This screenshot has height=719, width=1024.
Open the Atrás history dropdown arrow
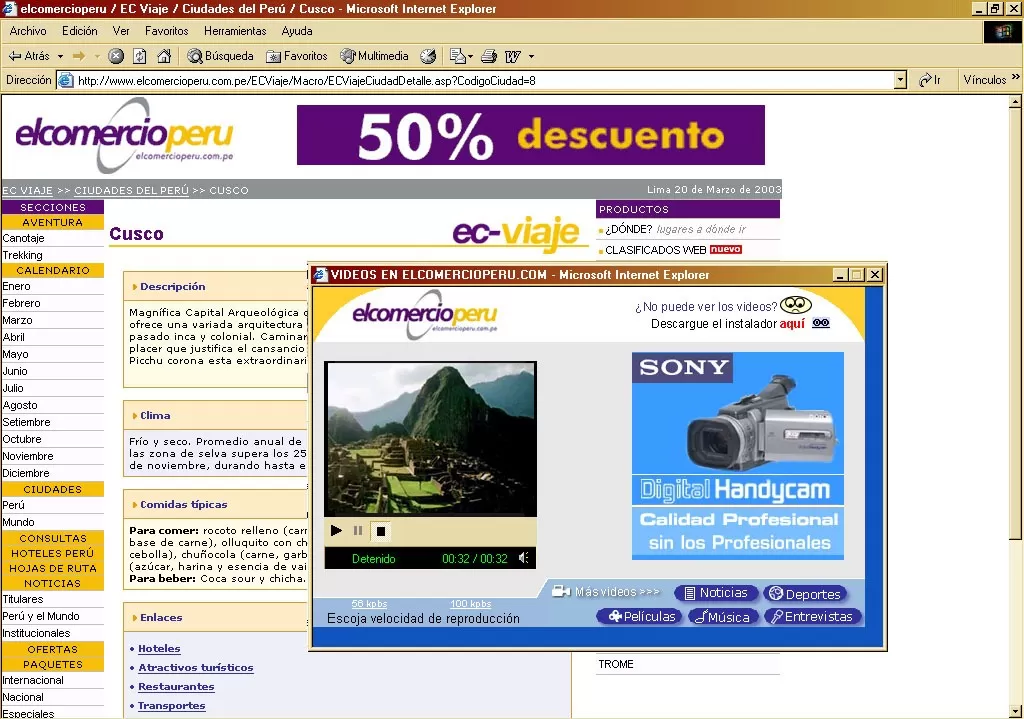click(60, 56)
